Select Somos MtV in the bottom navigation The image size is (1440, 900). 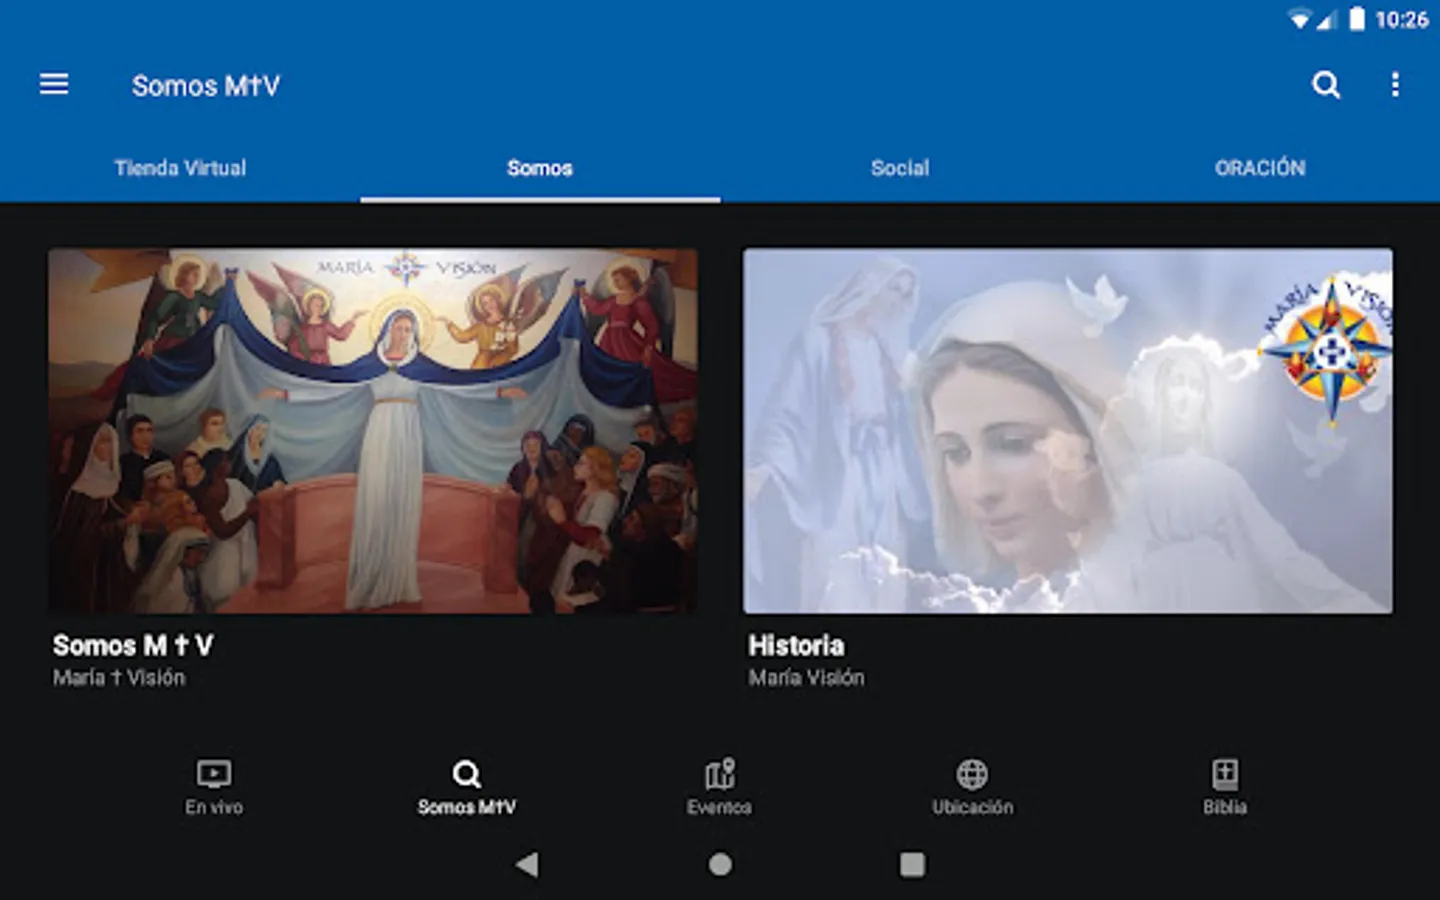pyautogui.click(x=467, y=788)
